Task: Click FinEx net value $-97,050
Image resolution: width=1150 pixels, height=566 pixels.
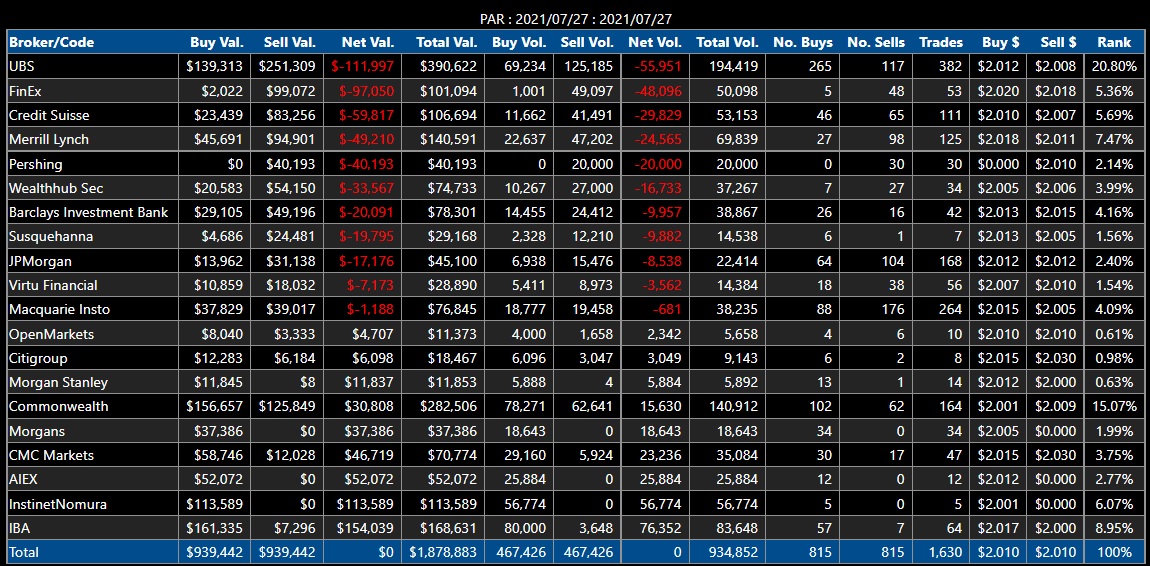Action: coord(364,91)
